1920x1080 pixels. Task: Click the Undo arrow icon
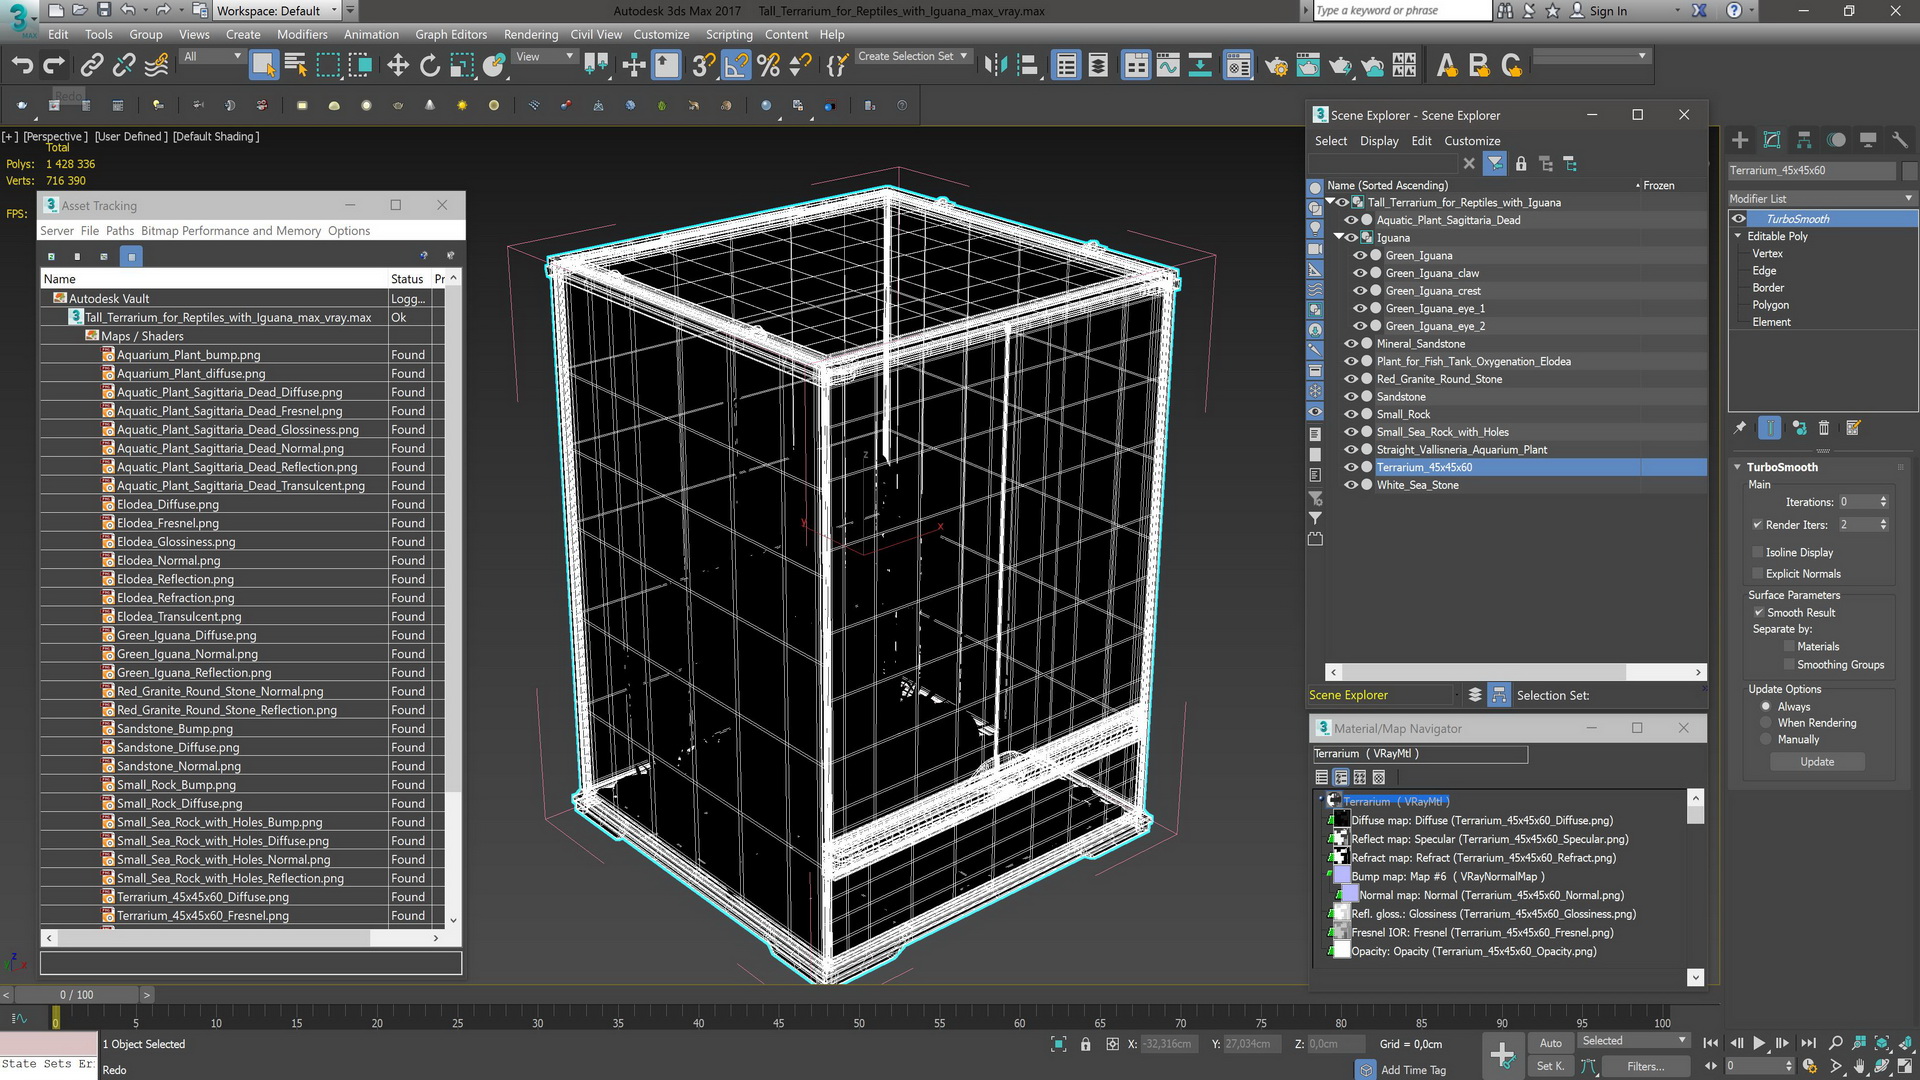tap(22, 66)
